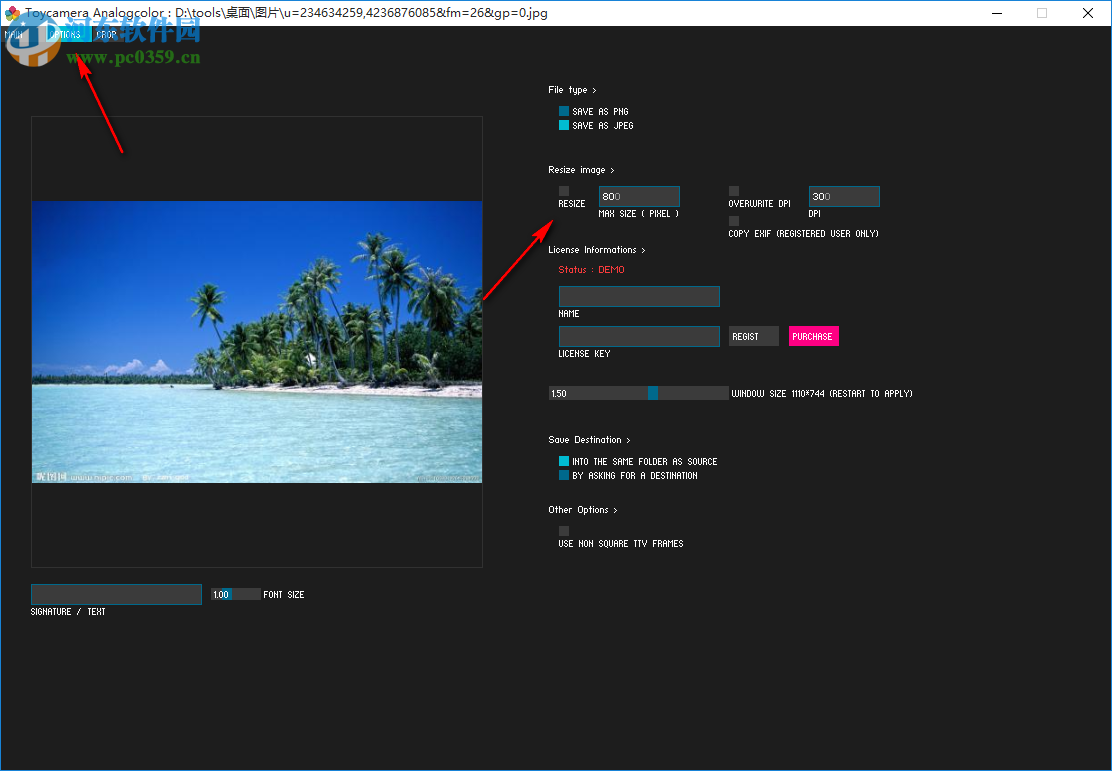The height and width of the screenshot is (771, 1112).
Task: Open the CROP tab
Action: point(106,34)
